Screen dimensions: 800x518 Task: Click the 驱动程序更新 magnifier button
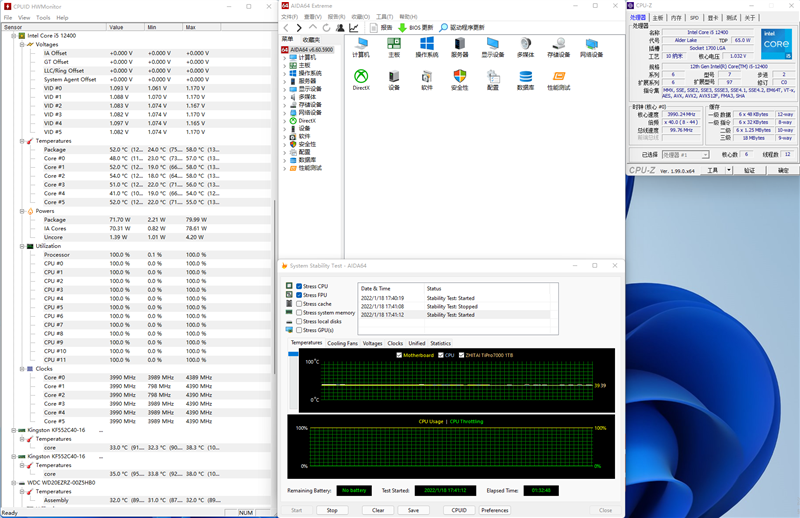(462, 28)
